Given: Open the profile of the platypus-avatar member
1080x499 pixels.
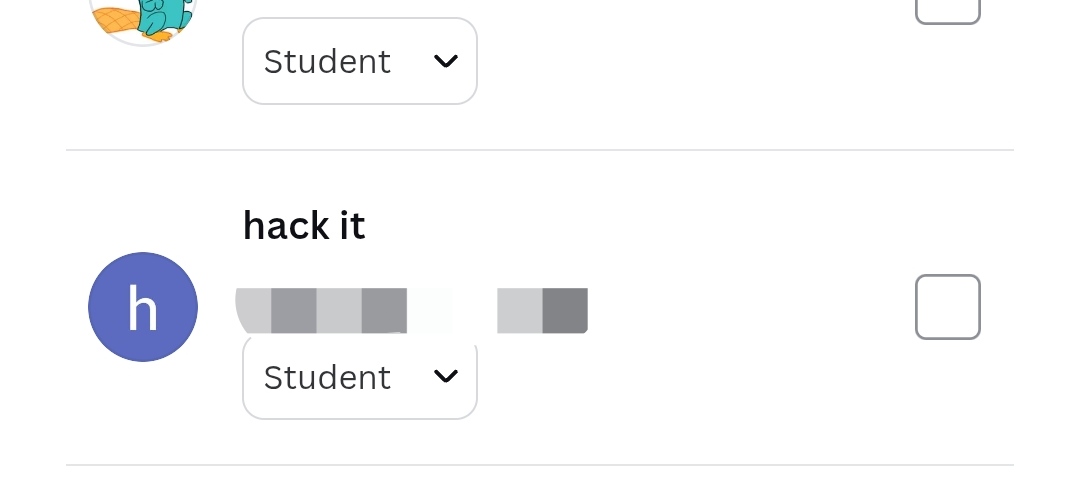Looking at the screenshot, I should 143,17.
